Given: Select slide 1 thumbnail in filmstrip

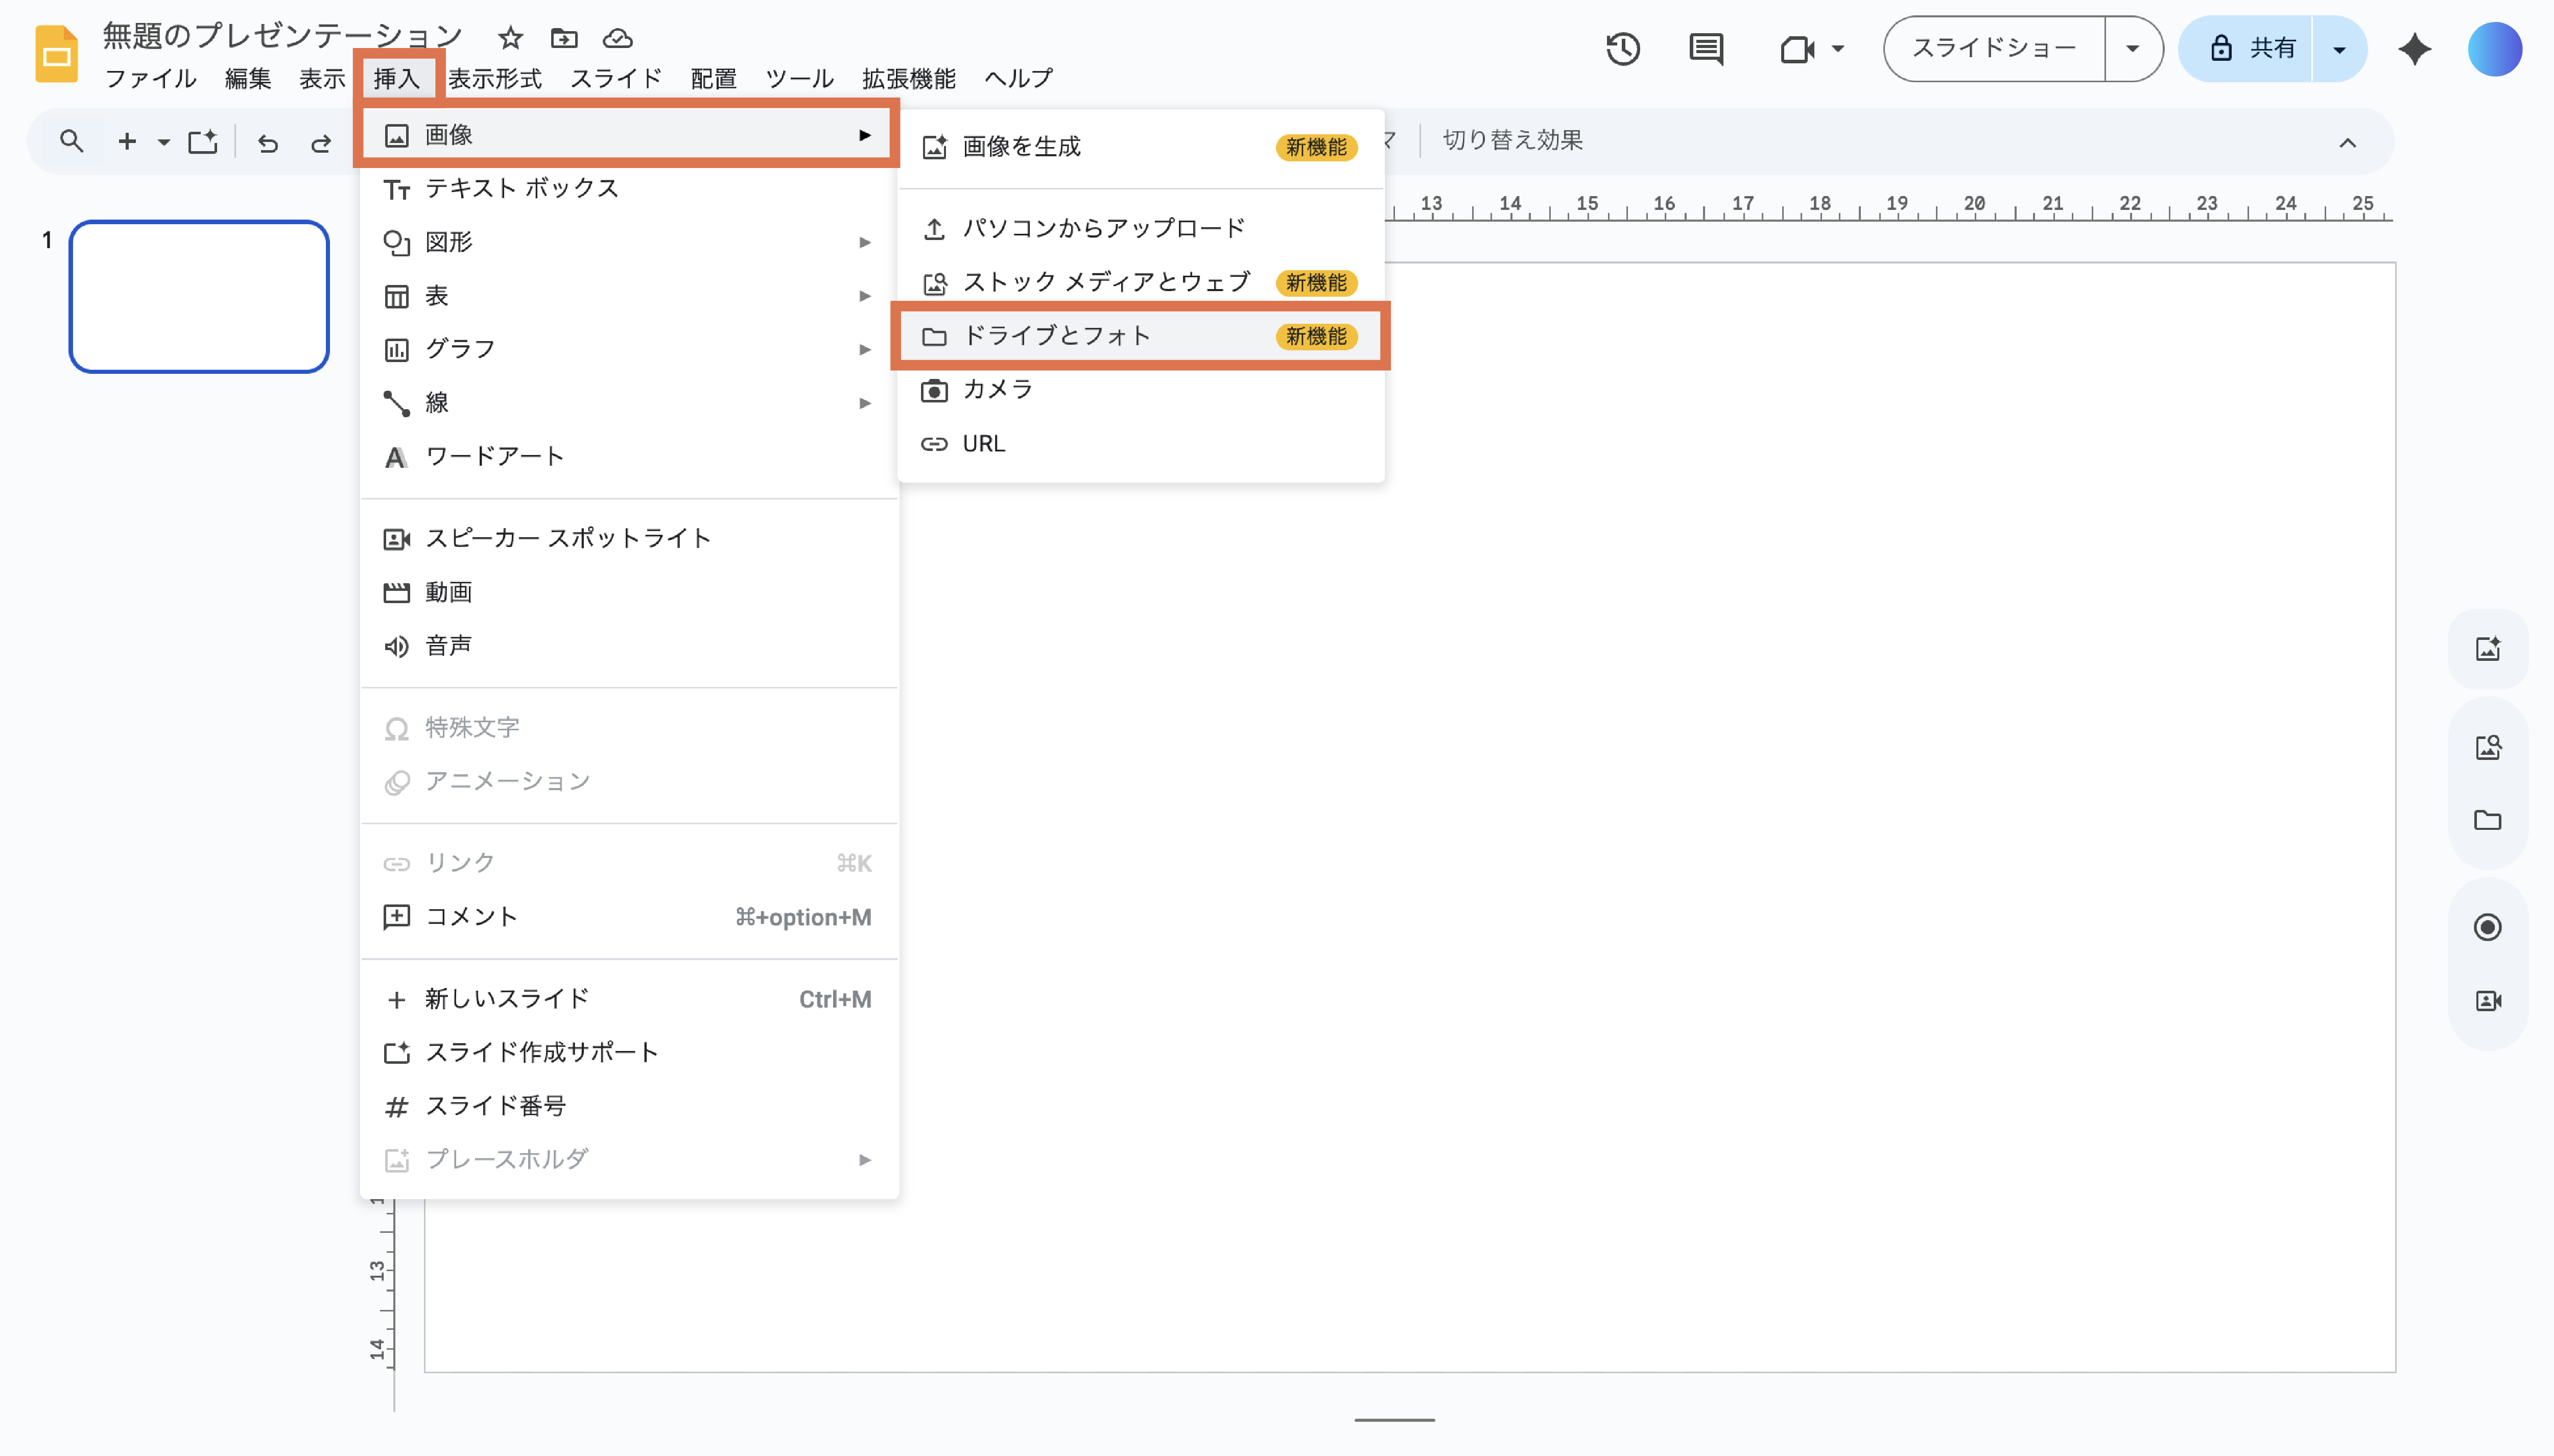Looking at the screenshot, I should point(199,296).
